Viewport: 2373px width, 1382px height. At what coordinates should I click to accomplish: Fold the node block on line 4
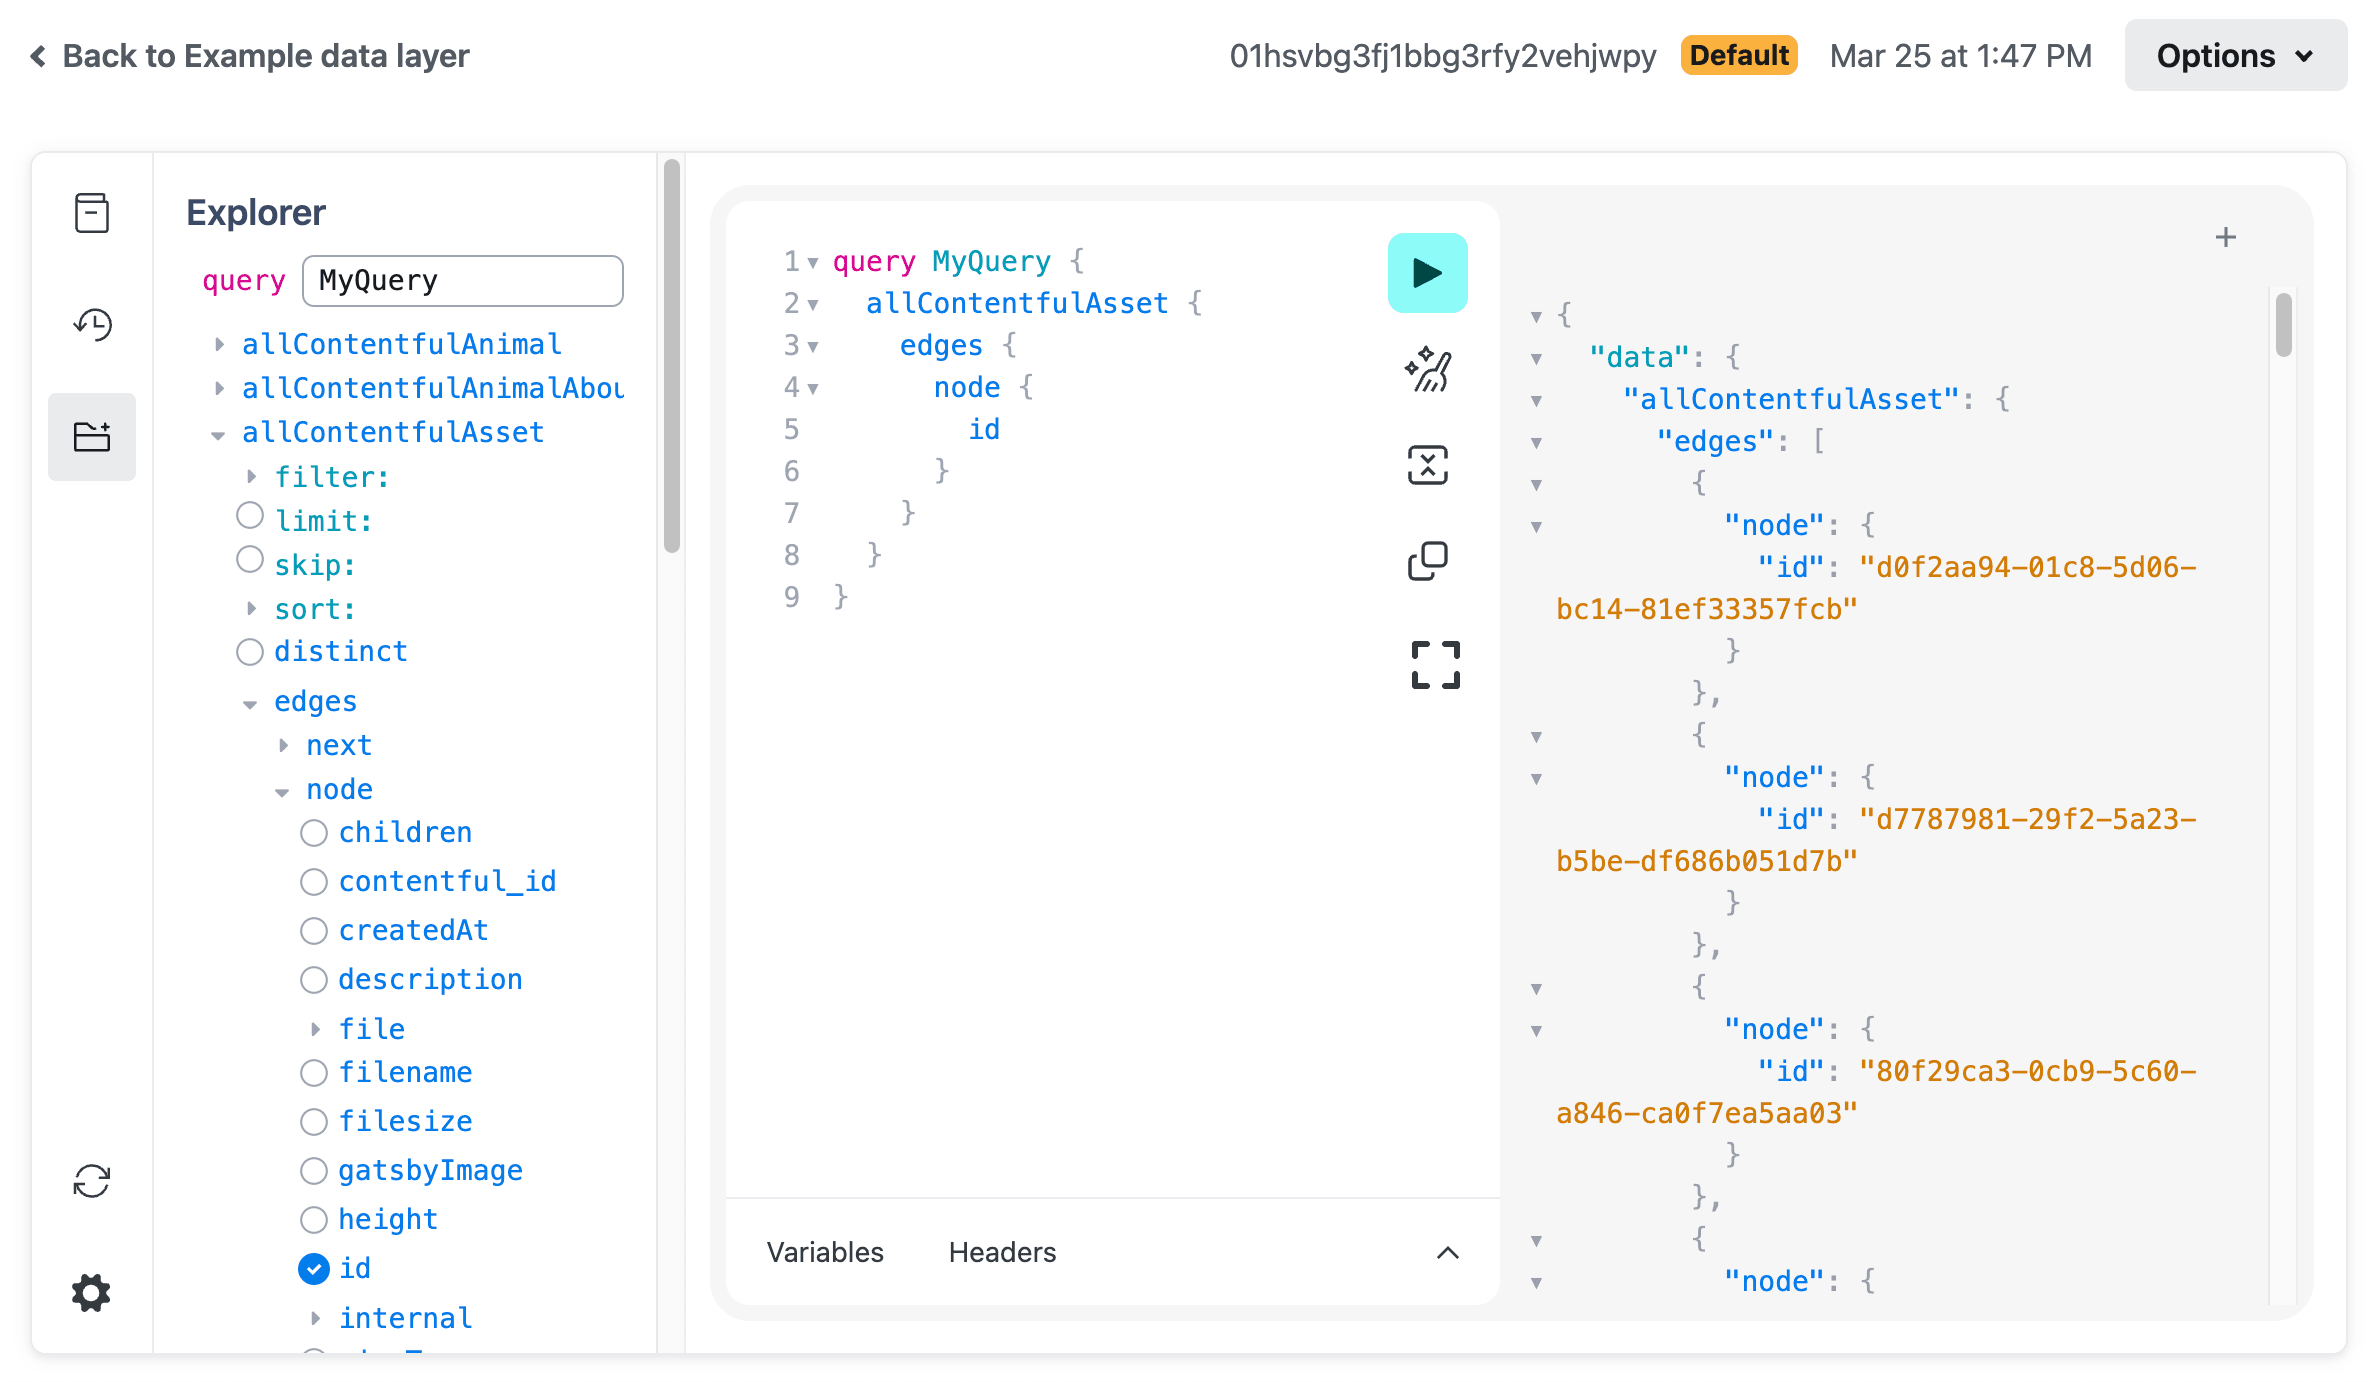[813, 389]
